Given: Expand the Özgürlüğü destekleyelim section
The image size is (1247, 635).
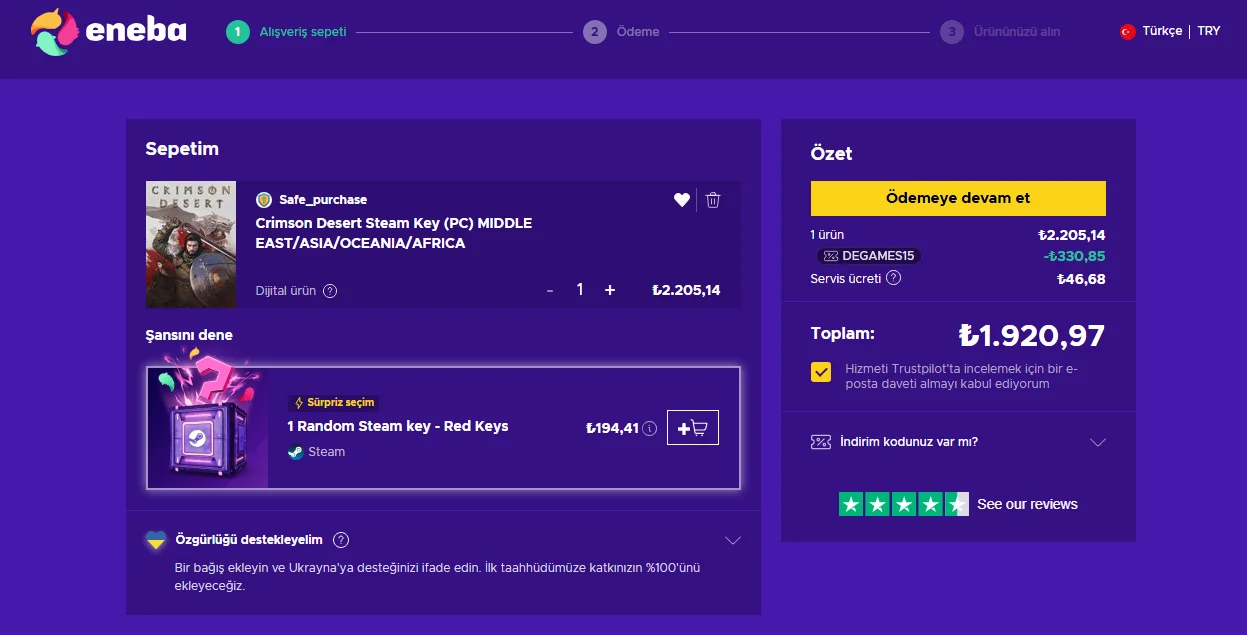Looking at the screenshot, I should pyautogui.click(x=733, y=540).
